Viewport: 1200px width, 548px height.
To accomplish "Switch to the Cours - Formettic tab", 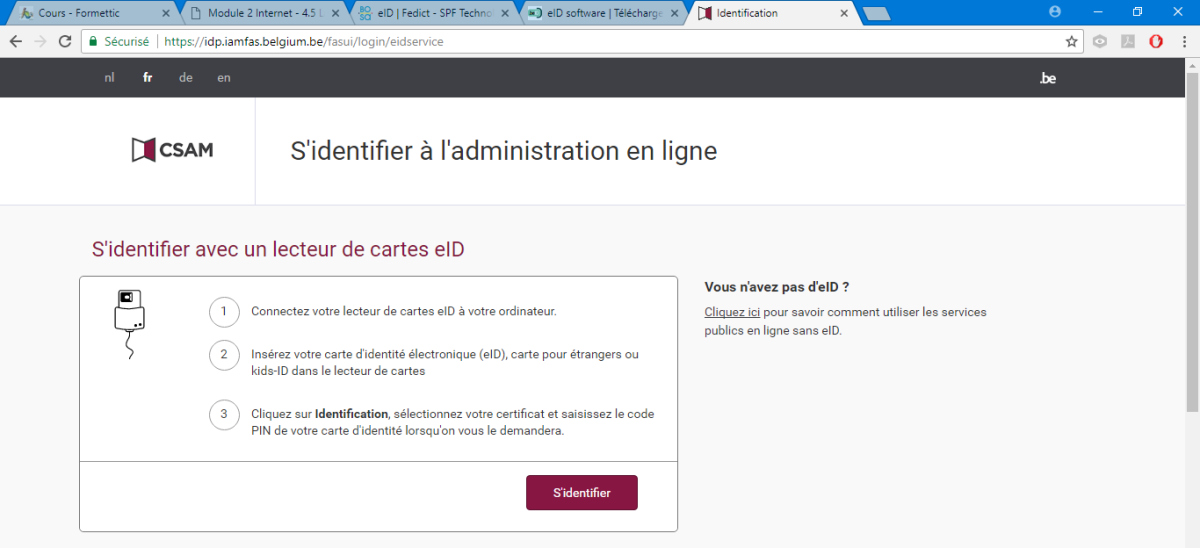I will 90,13.
